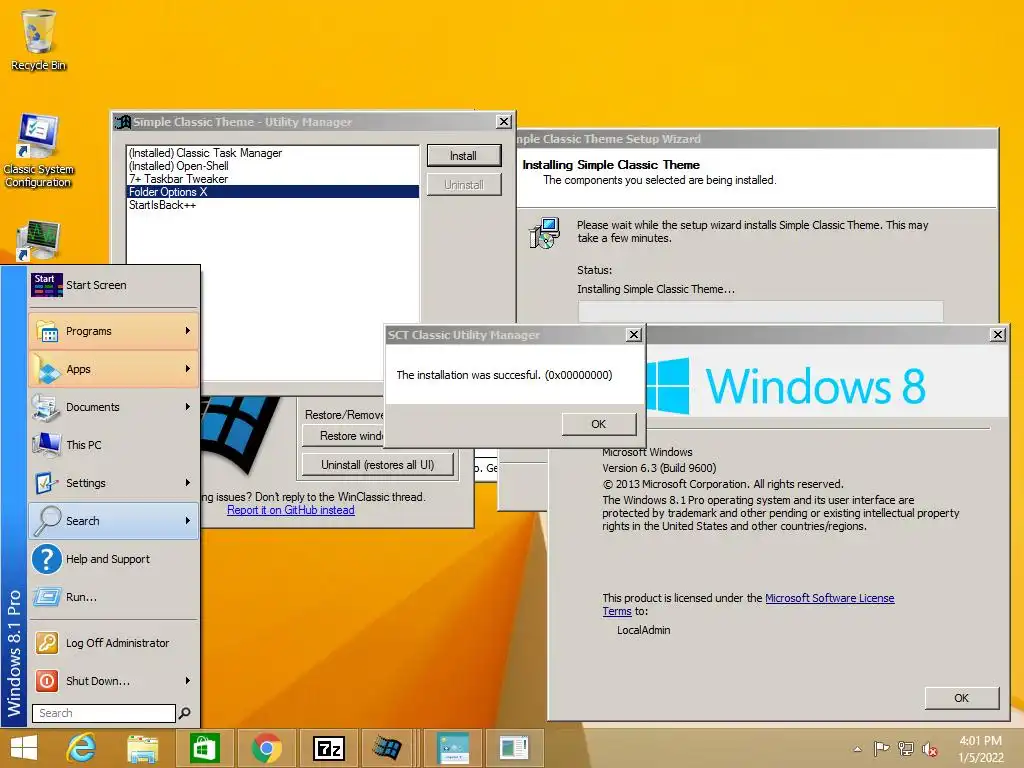Focus the start menu Search box

(104, 713)
